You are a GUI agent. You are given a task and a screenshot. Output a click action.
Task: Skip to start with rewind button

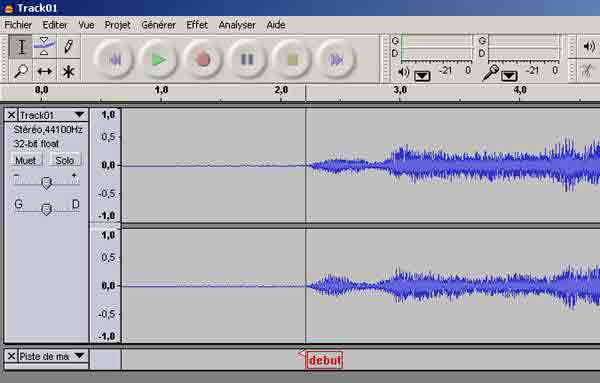(114, 60)
